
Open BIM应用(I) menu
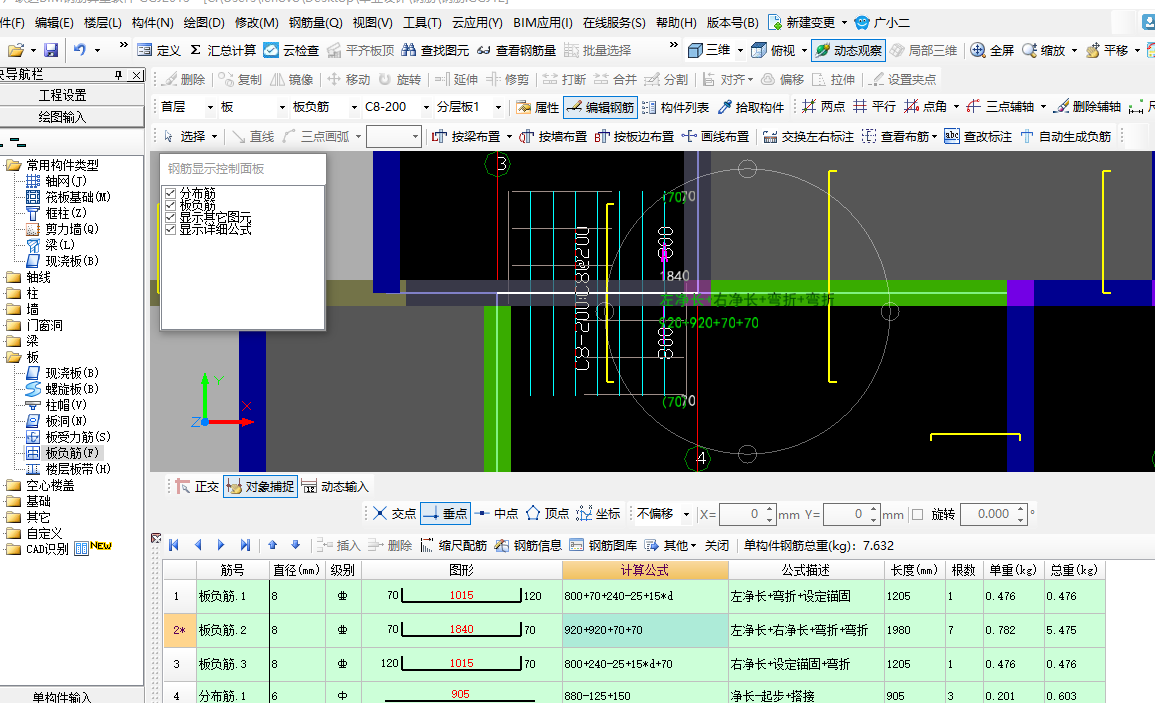pyautogui.click(x=543, y=23)
